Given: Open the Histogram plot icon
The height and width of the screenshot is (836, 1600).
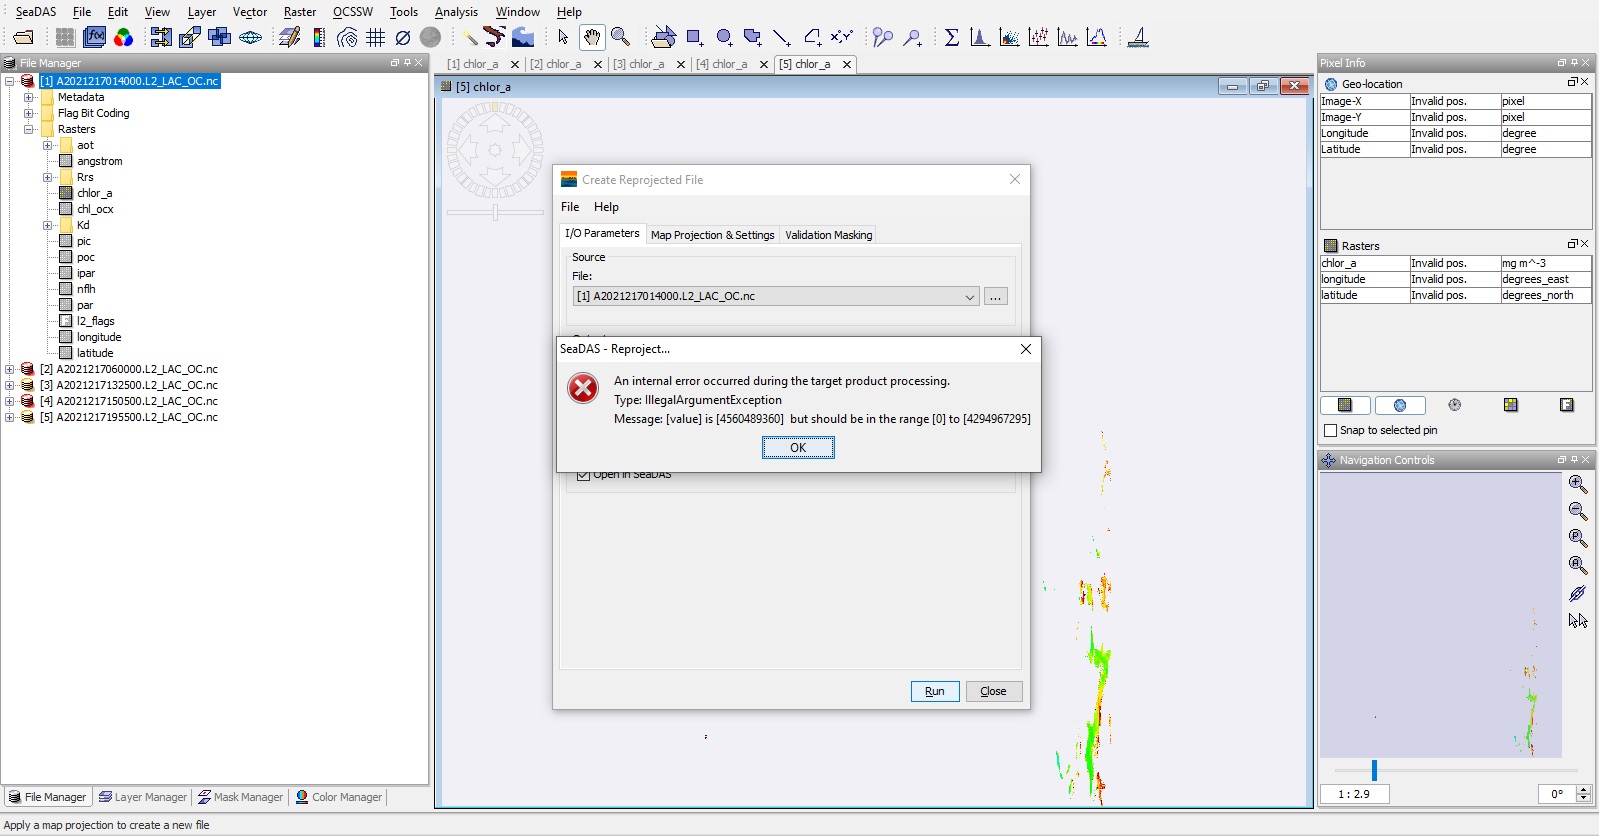Looking at the screenshot, I should click(x=980, y=38).
